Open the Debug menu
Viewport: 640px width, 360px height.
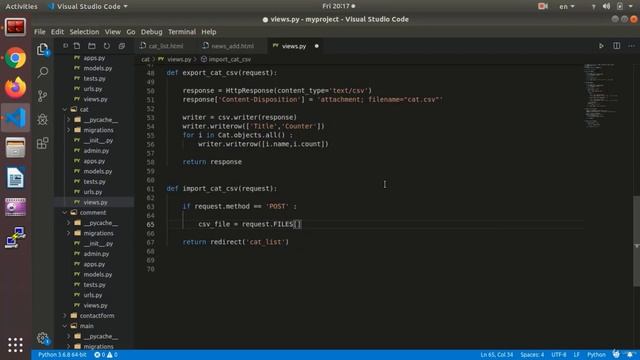point(151,32)
